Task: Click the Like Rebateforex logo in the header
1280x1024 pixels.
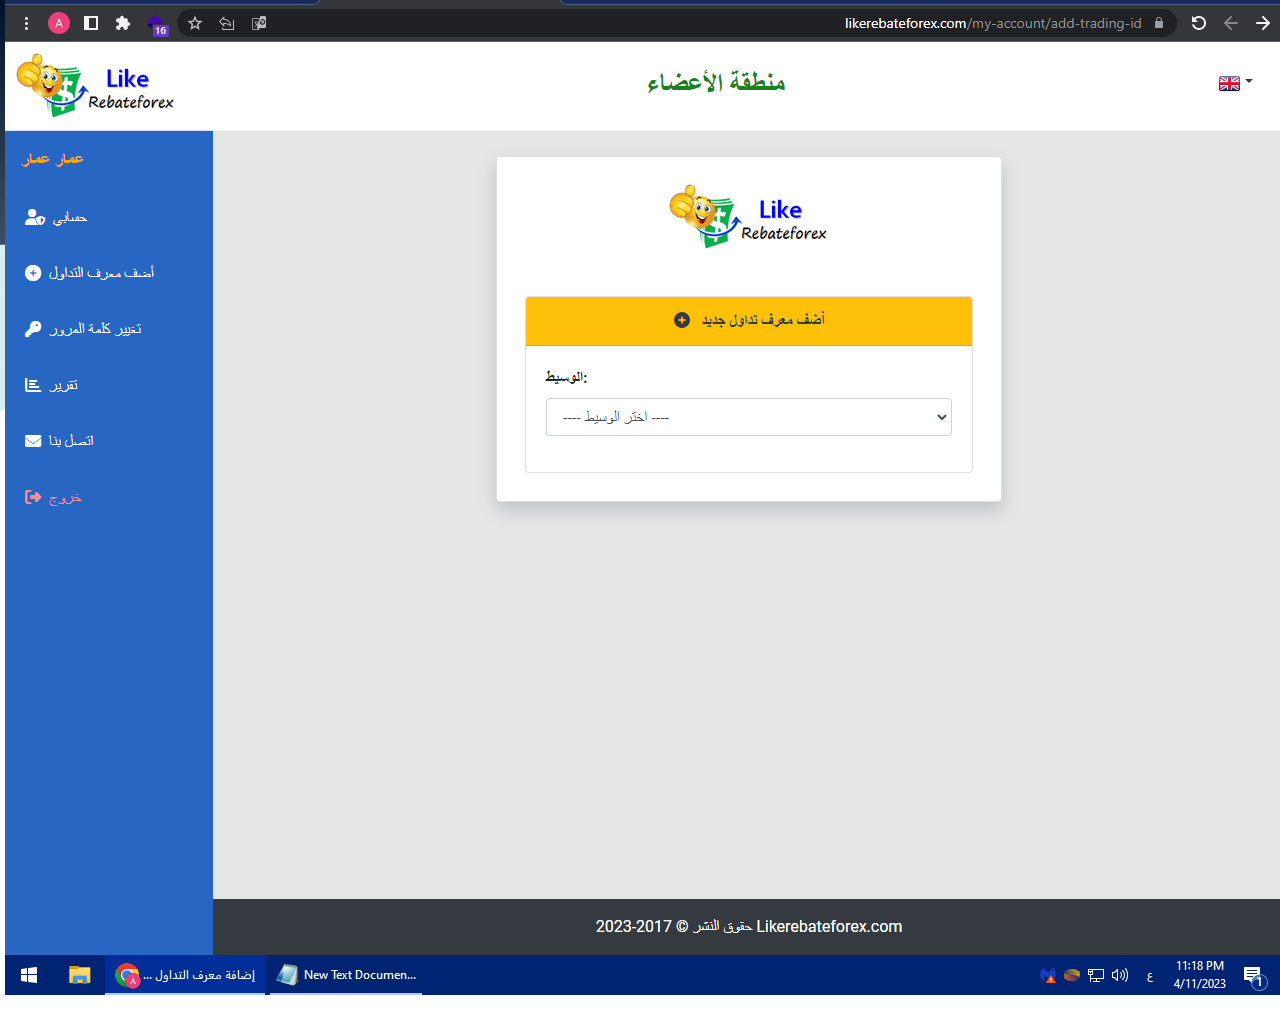Action: click(95, 86)
